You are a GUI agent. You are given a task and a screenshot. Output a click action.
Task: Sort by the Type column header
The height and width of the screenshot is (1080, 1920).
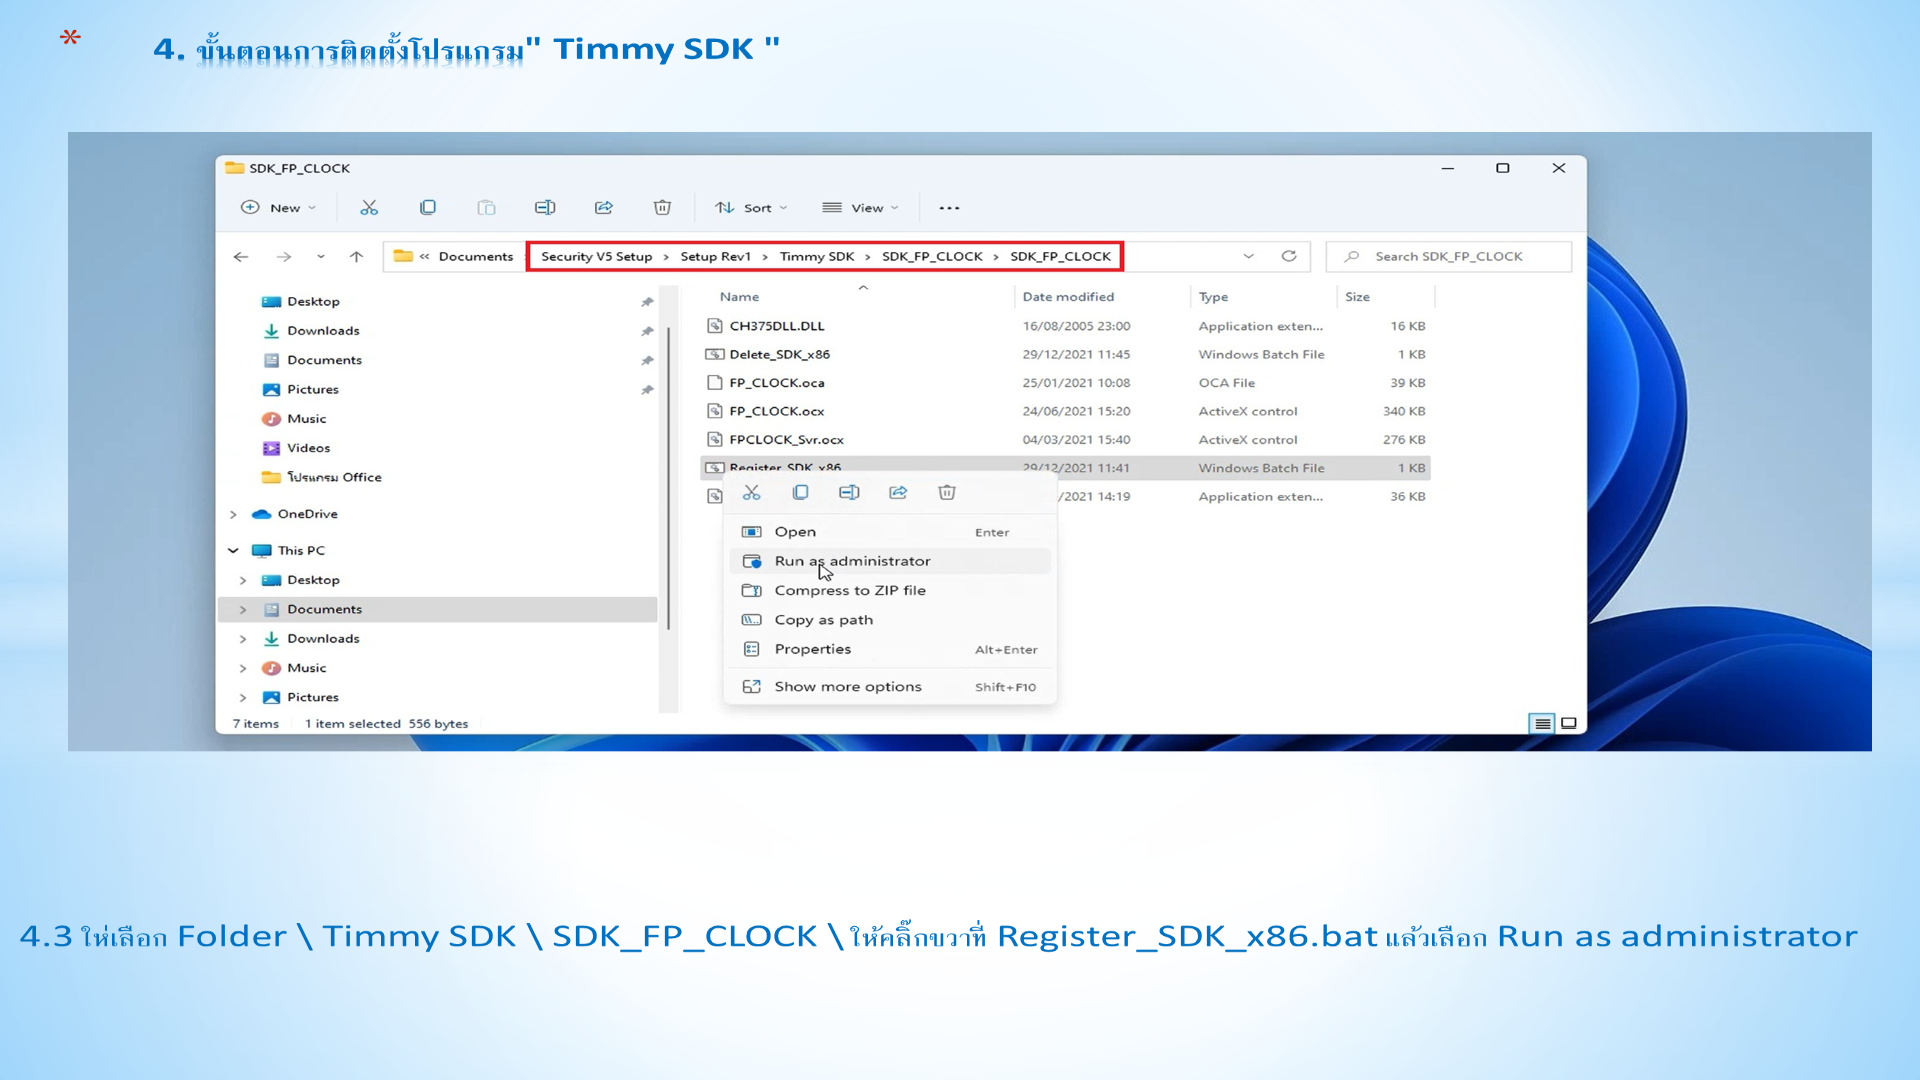pyautogui.click(x=1213, y=297)
